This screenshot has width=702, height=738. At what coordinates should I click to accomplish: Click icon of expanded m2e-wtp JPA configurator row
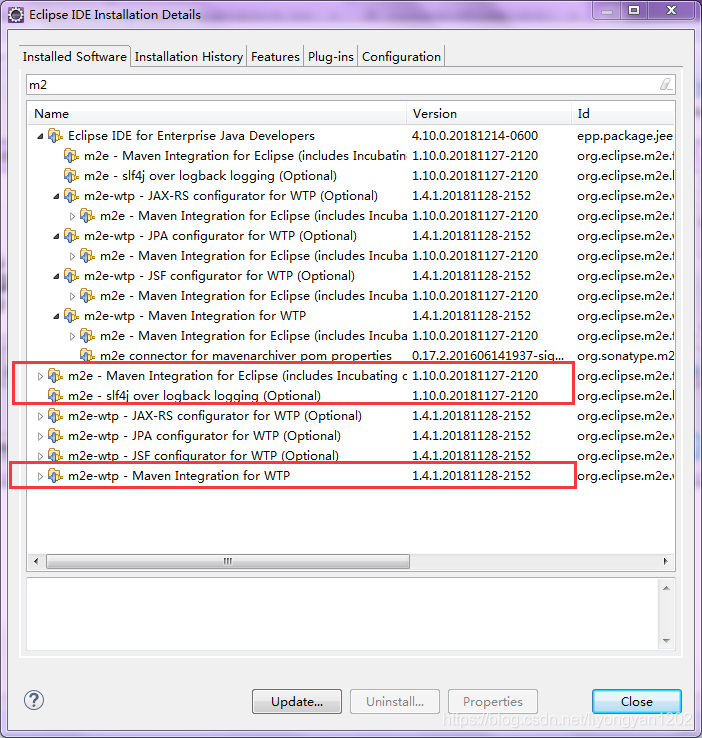point(72,236)
